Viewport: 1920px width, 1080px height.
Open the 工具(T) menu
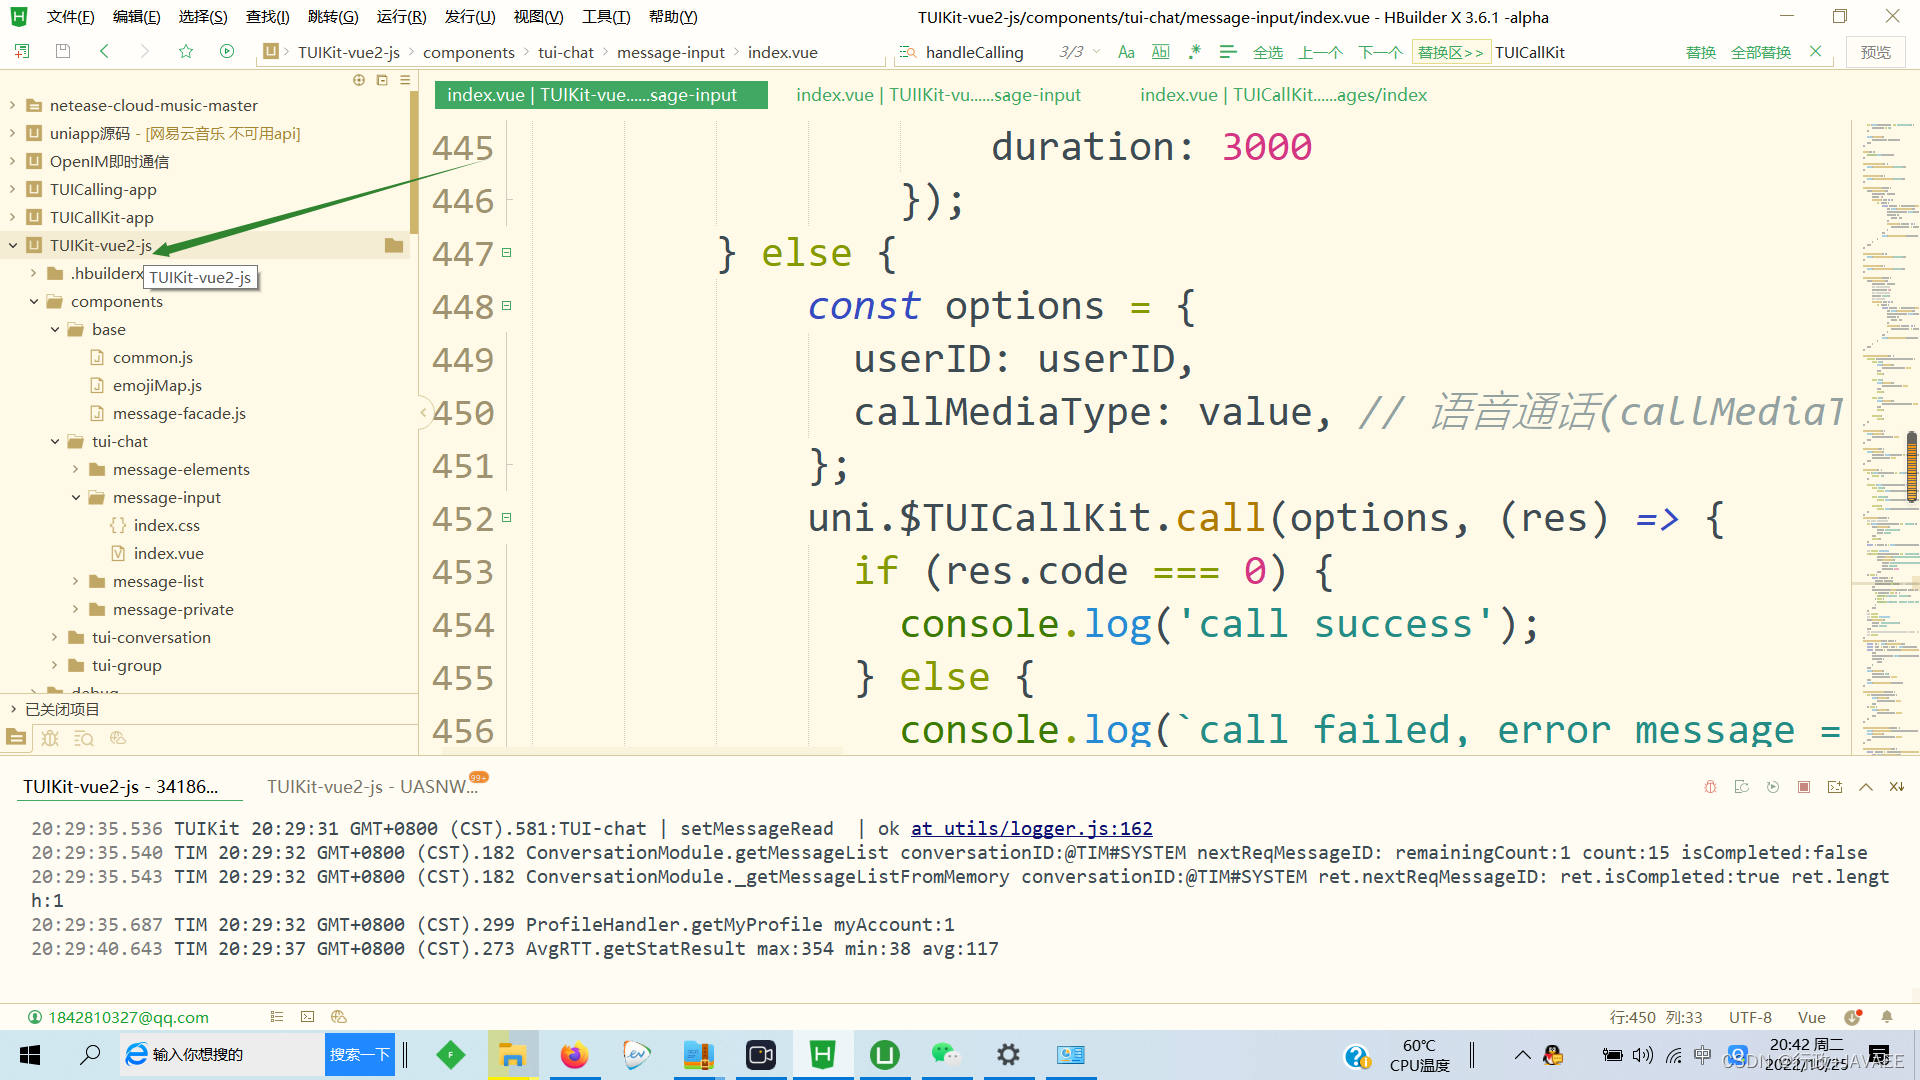[606, 17]
